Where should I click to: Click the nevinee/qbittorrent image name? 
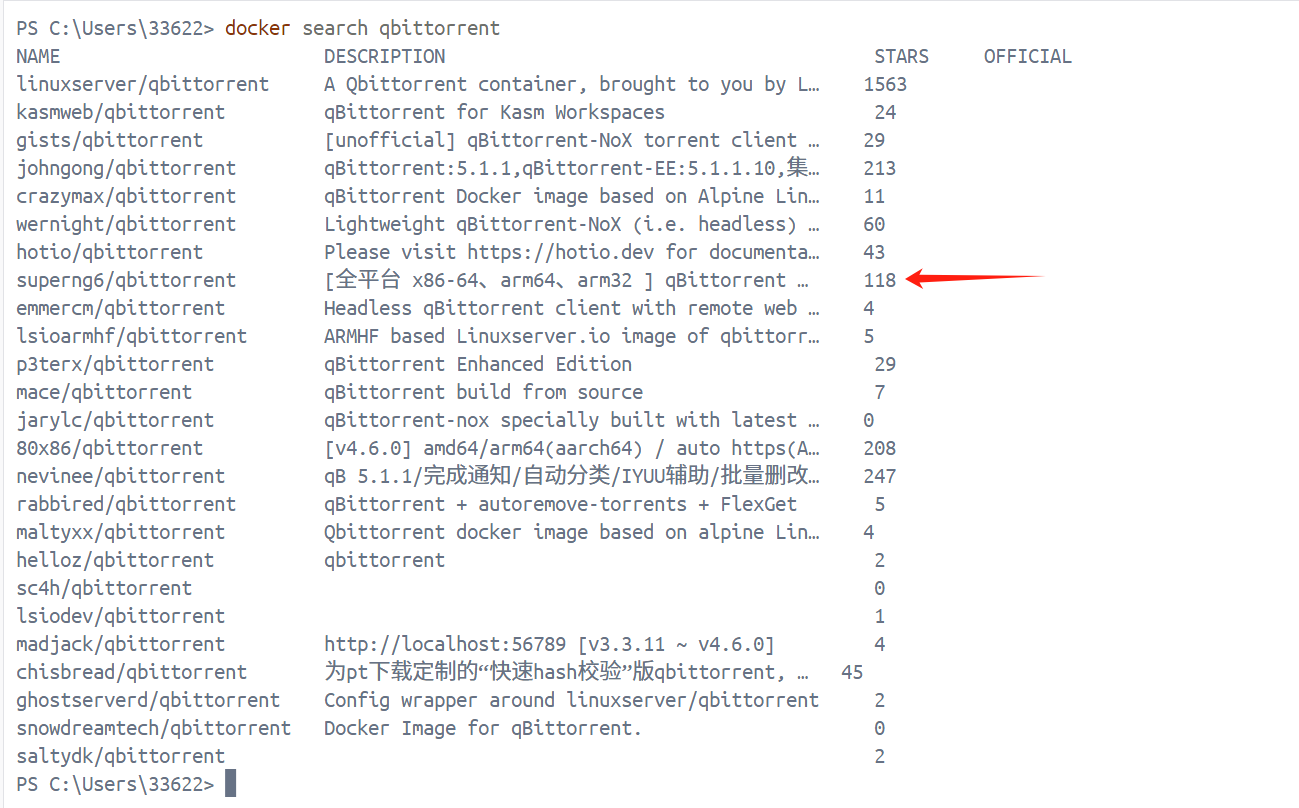pos(120,477)
